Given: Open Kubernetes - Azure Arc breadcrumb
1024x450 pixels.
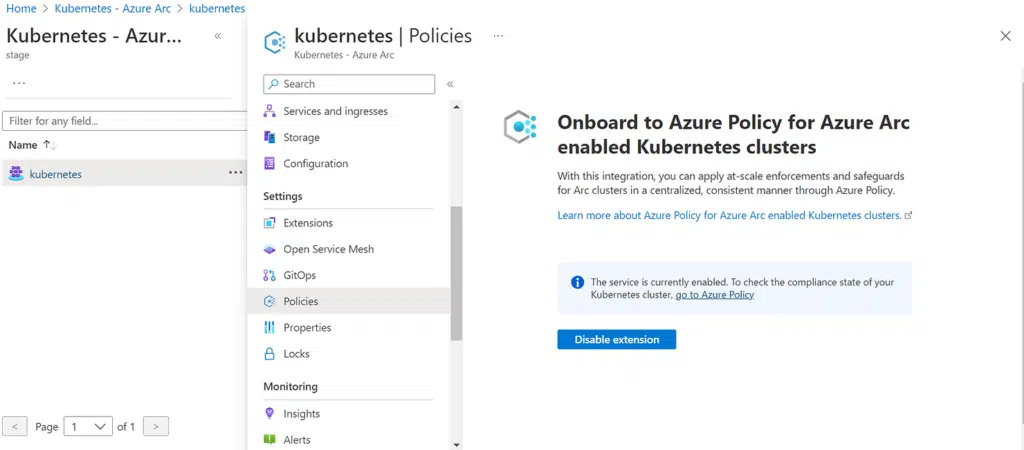Looking at the screenshot, I should tap(113, 8).
